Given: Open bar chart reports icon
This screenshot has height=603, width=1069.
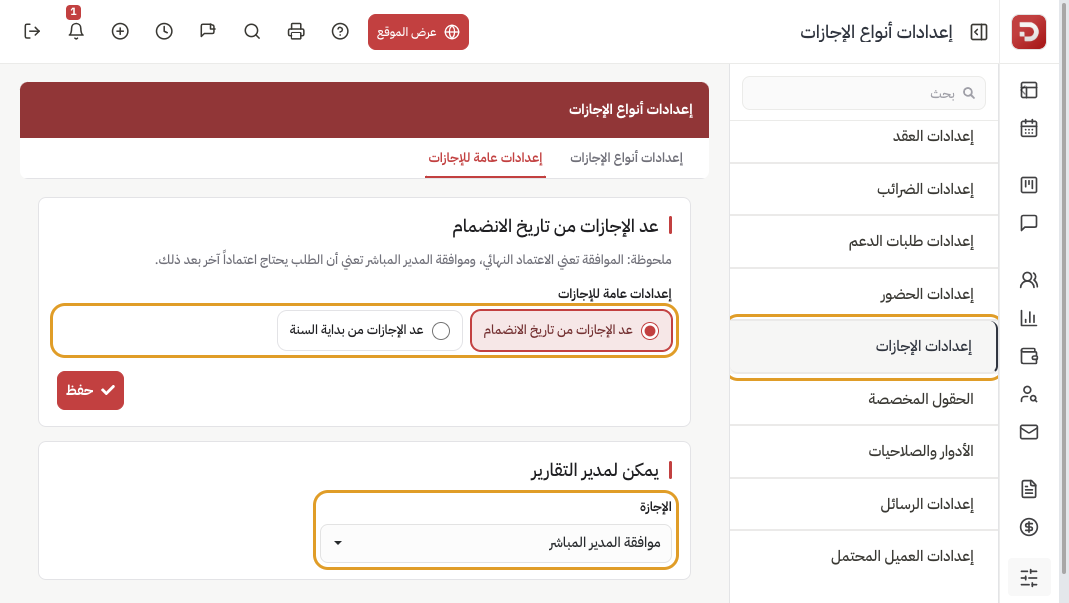Looking at the screenshot, I should [x=1029, y=318].
